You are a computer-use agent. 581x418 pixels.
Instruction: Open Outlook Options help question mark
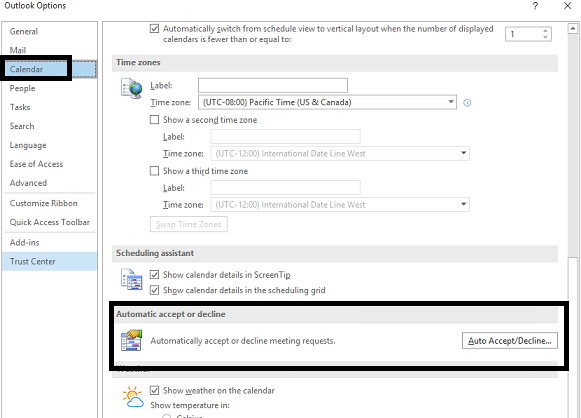coord(535,6)
